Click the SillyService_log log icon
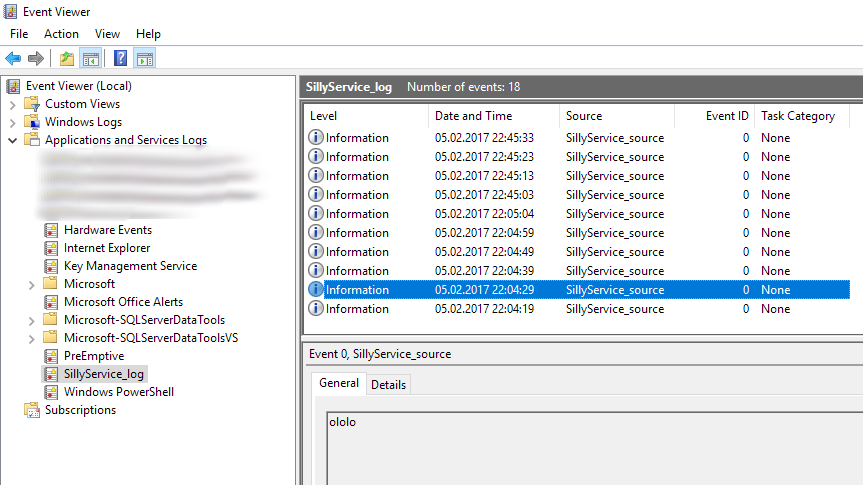 (51, 374)
